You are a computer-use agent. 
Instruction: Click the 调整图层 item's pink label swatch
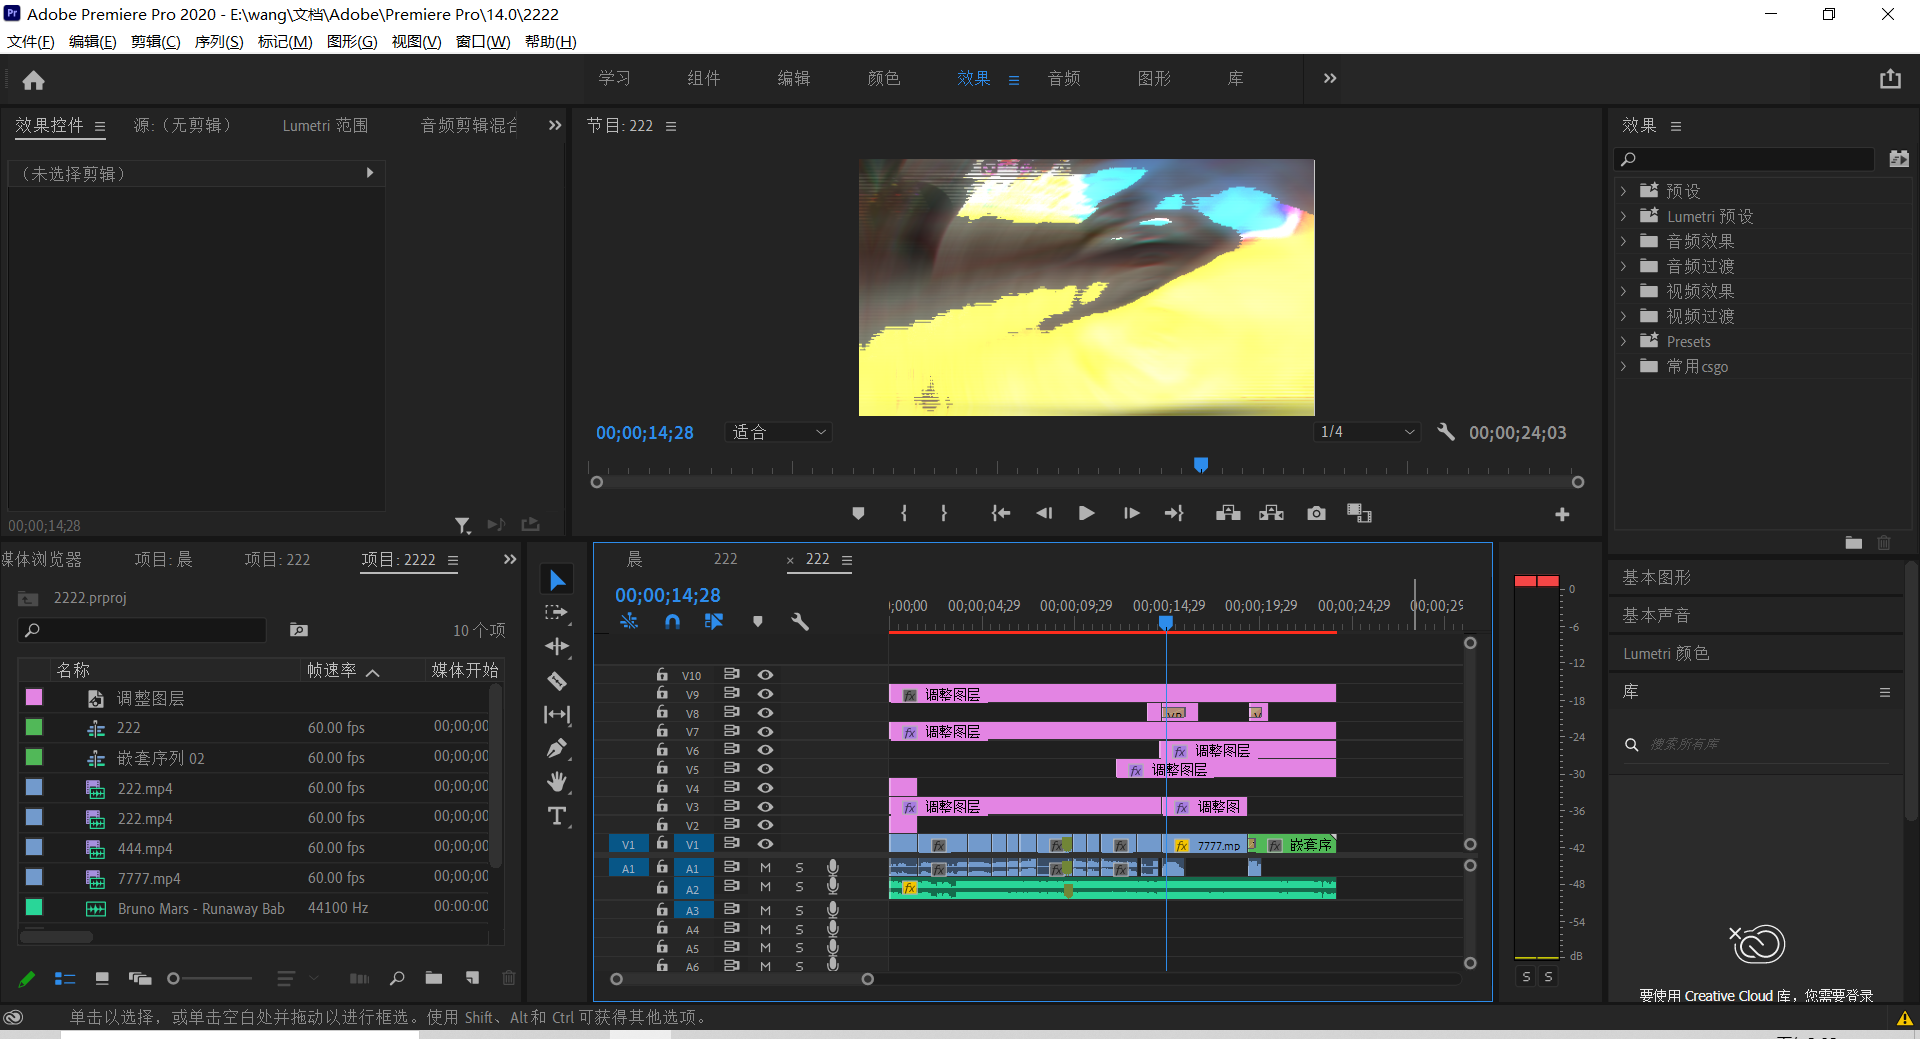(34, 697)
